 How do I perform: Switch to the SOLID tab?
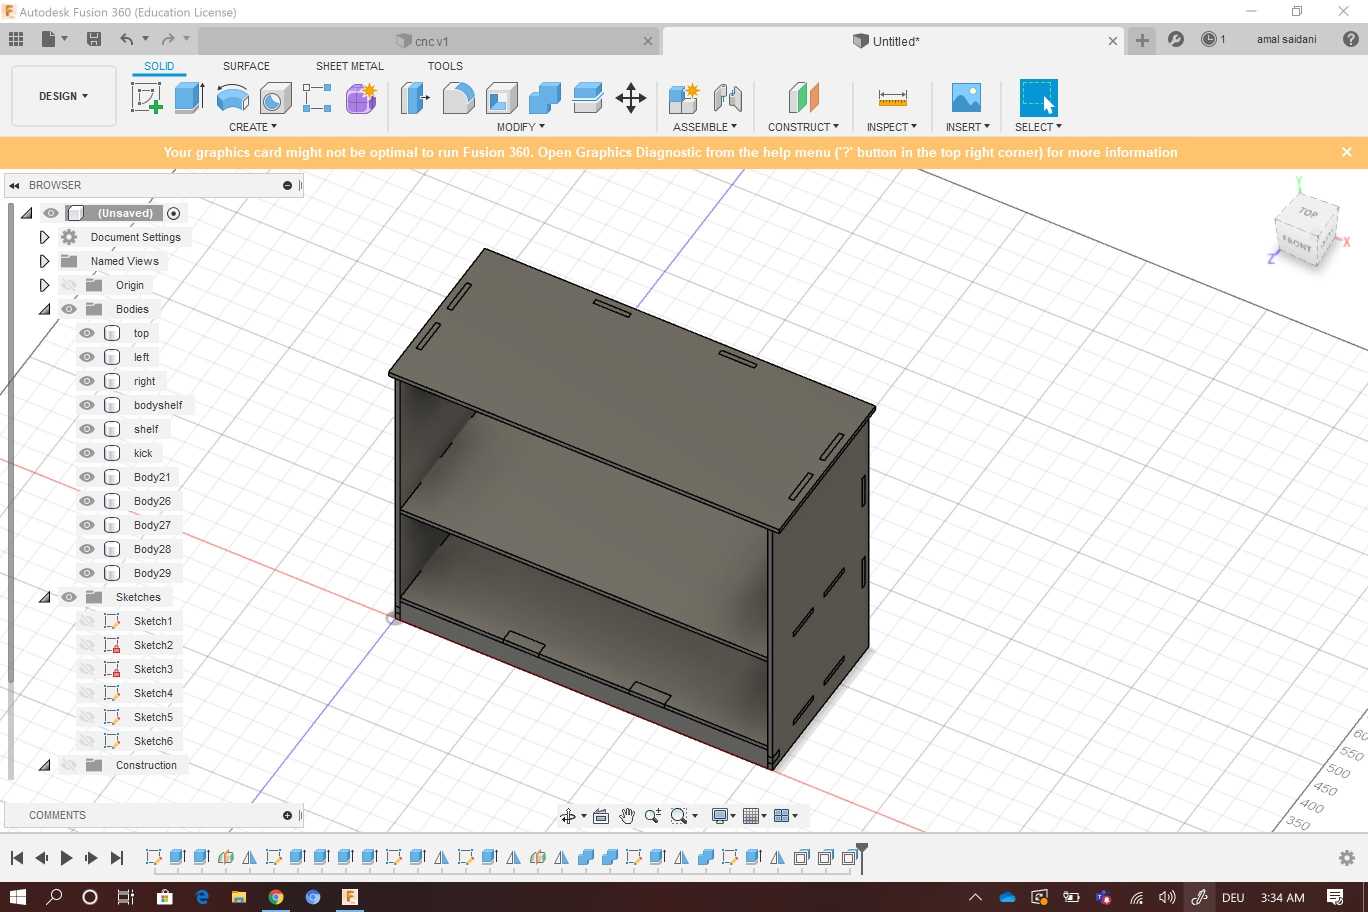(x=159, y=66)
